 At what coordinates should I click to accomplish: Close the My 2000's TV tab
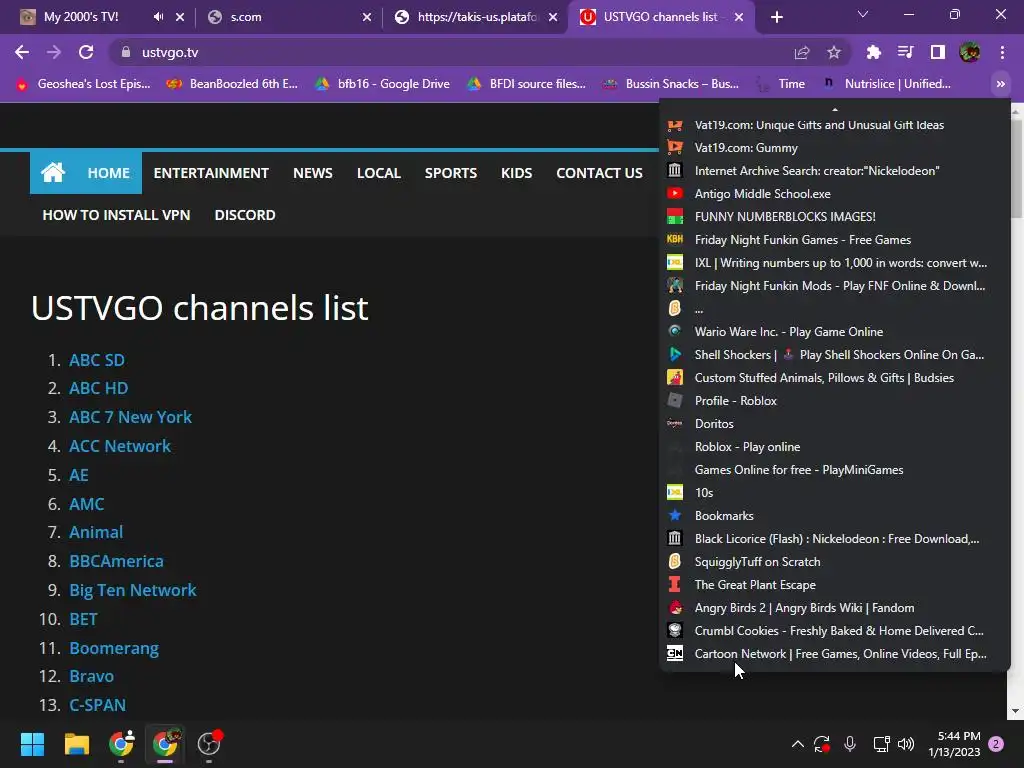tap(180, 17)
